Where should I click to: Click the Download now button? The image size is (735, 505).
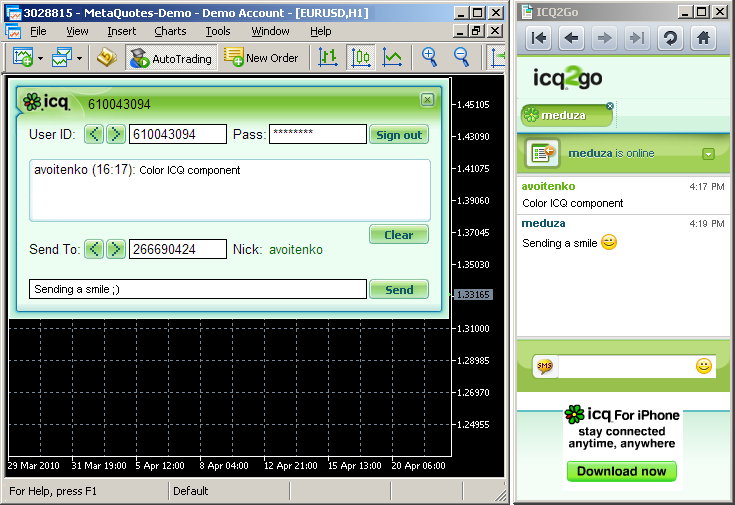click(x=622, y=471)
